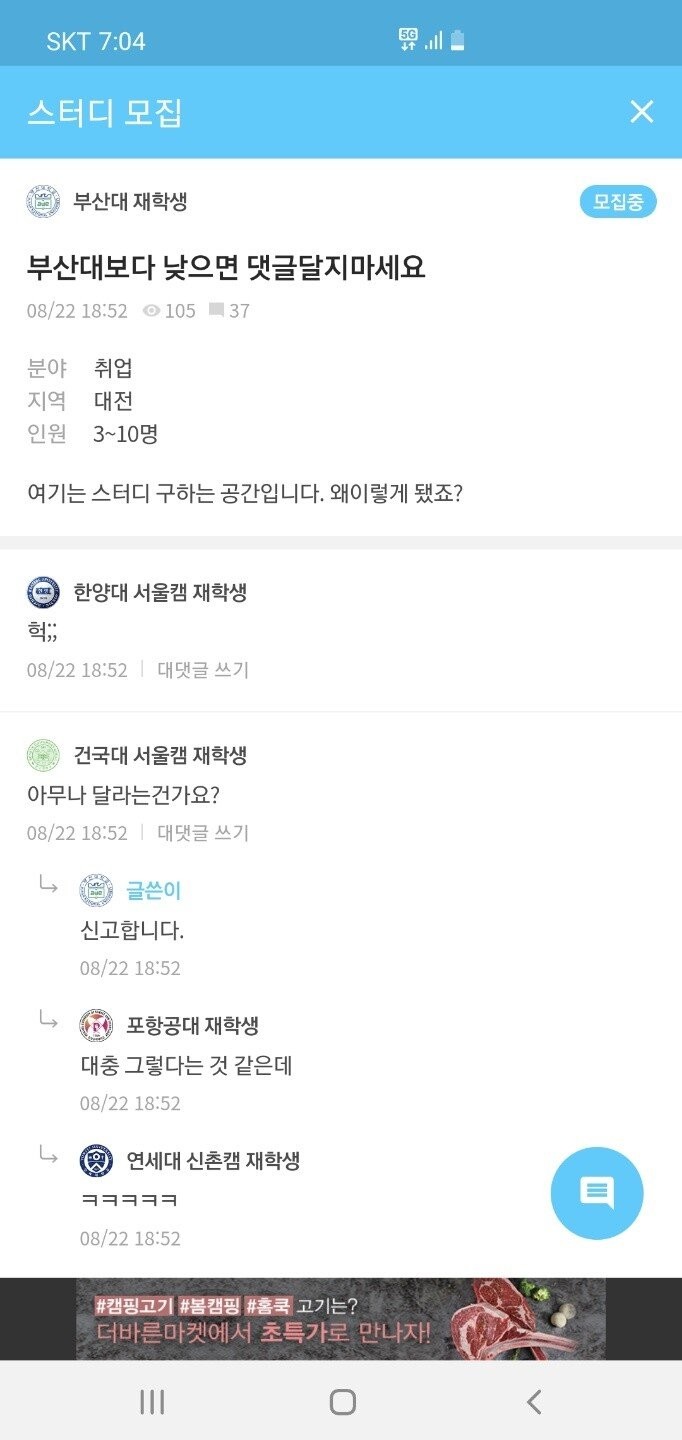This screenshot has height=1440, width=682.
Task: Tap the 모집중 status badge
Action: click(618, 202)
